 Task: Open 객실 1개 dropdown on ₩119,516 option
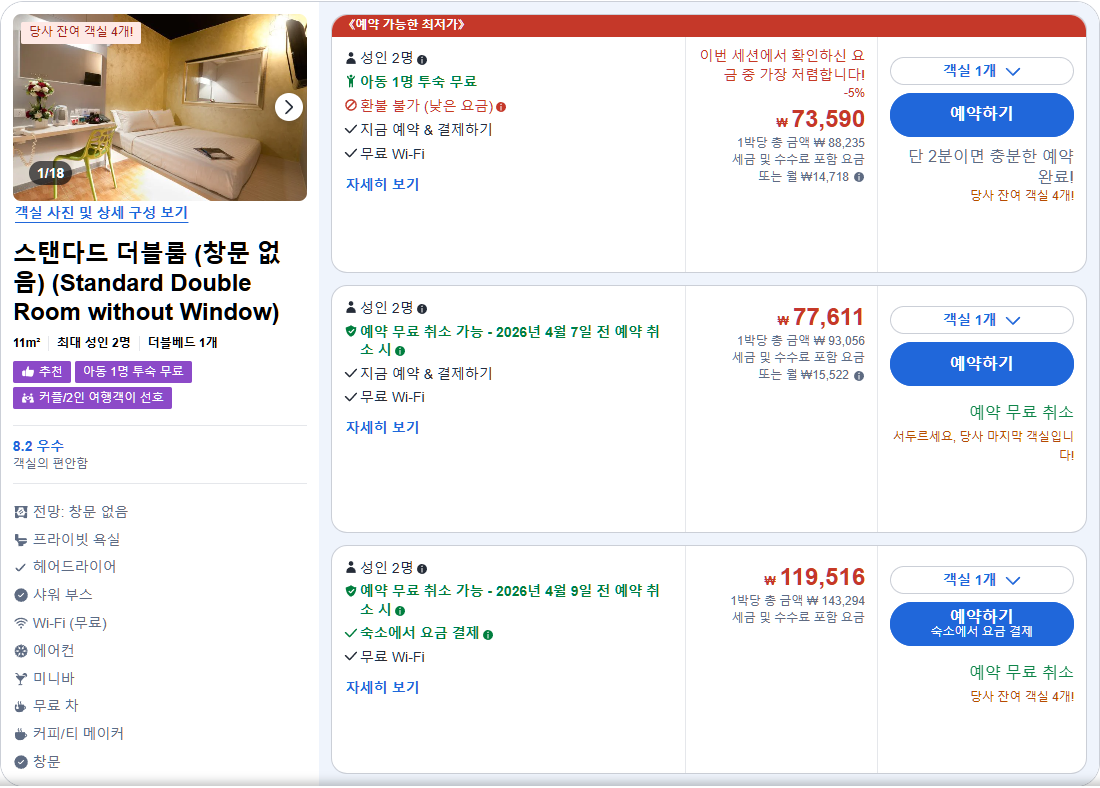pos(981,579)
